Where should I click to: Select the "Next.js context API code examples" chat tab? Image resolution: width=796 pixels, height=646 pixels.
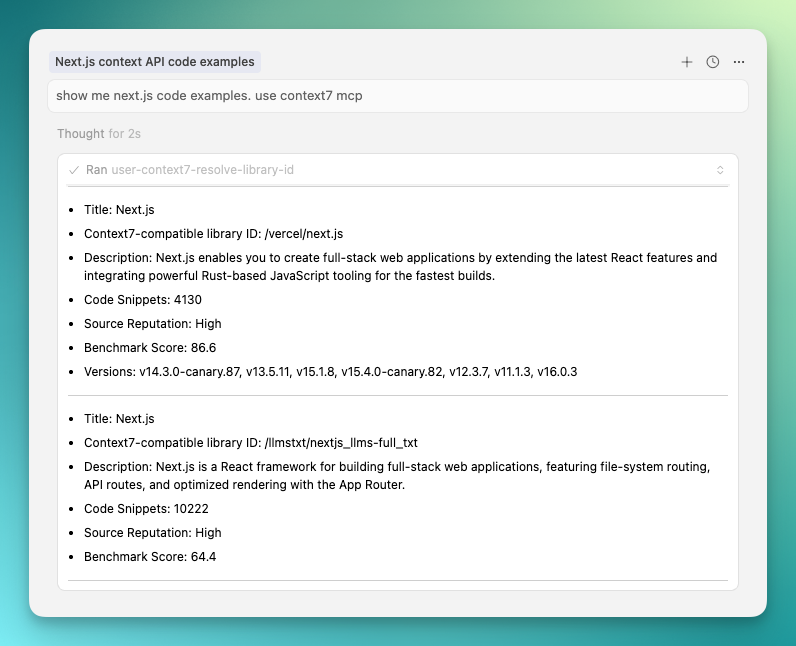[155, 62]
